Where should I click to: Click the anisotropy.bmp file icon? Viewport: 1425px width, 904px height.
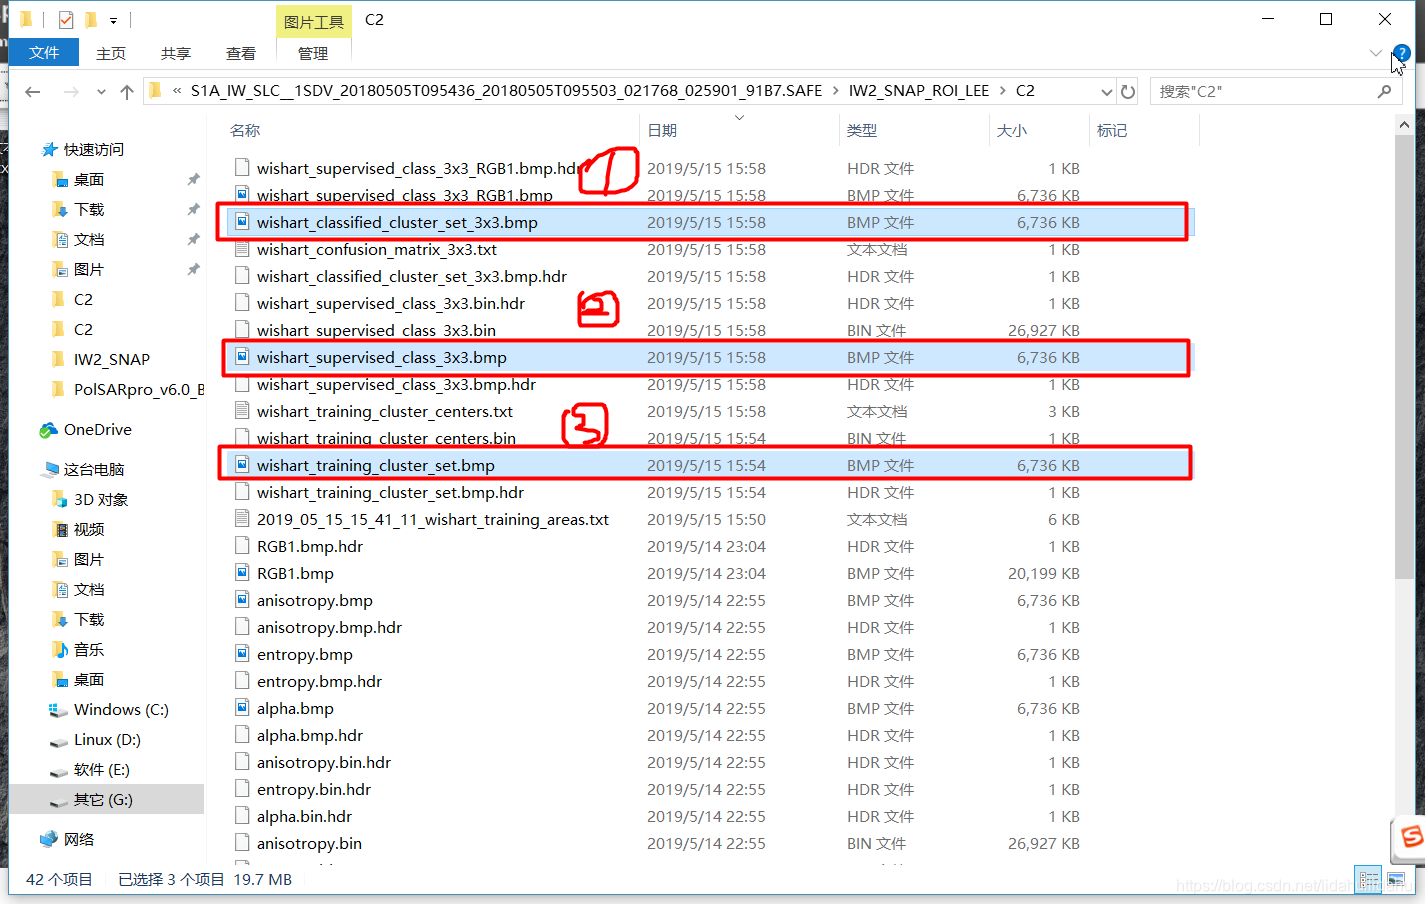pos(242,600)
